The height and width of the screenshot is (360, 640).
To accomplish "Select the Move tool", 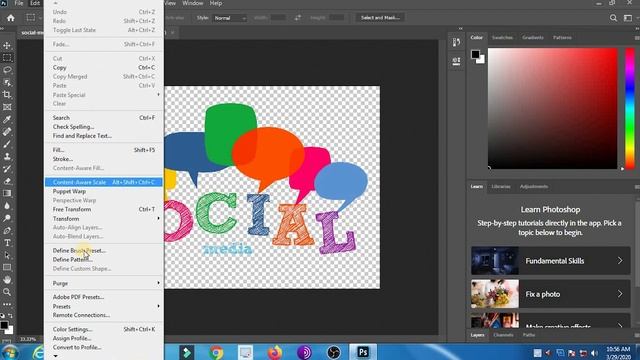I will pos(7,45).
